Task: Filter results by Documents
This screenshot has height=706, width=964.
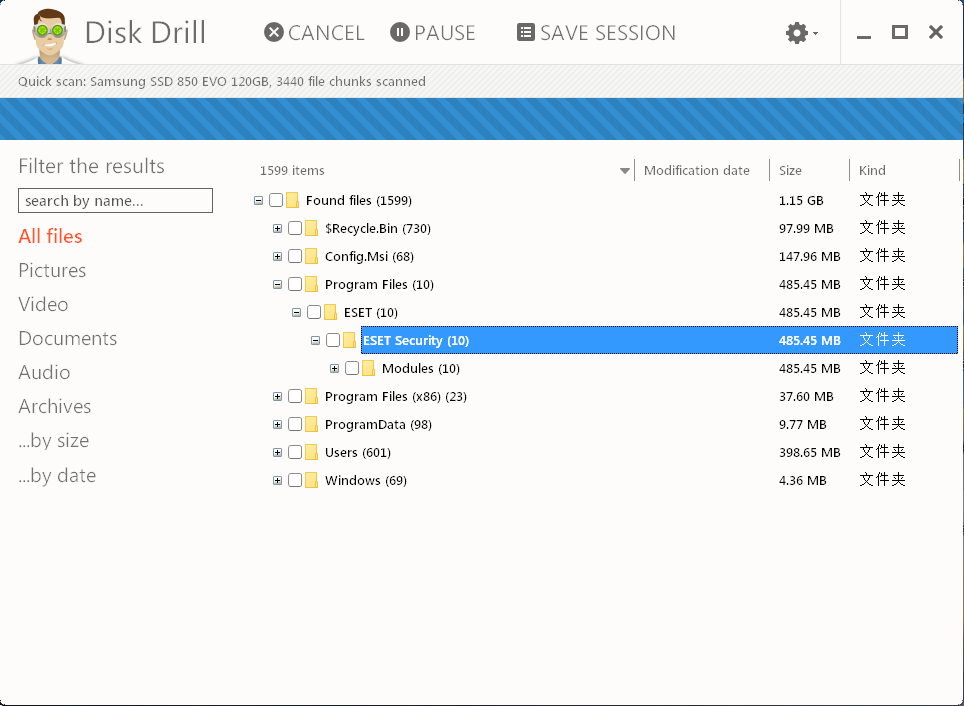Action: 68,338
